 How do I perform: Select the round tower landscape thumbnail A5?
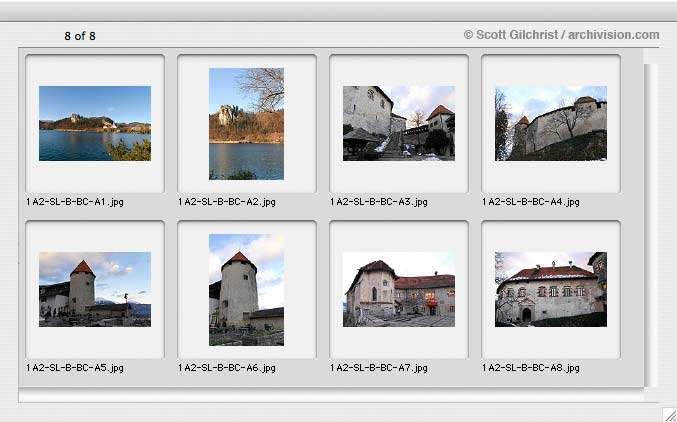coord(95,289)
